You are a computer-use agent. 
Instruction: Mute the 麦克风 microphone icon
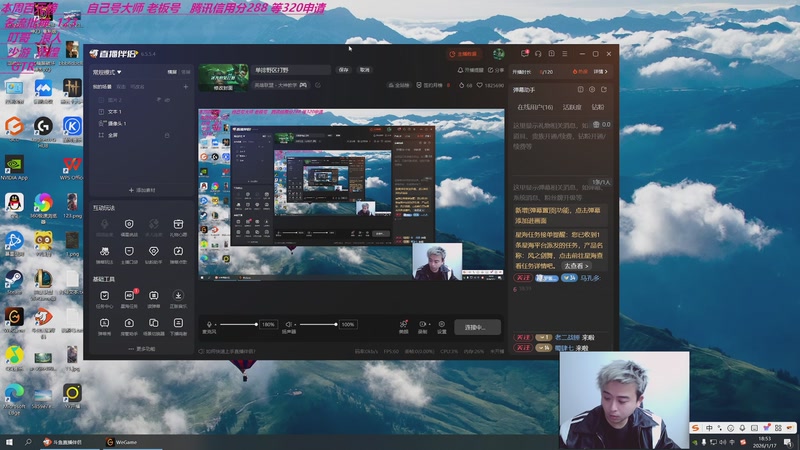pos(209,324)
